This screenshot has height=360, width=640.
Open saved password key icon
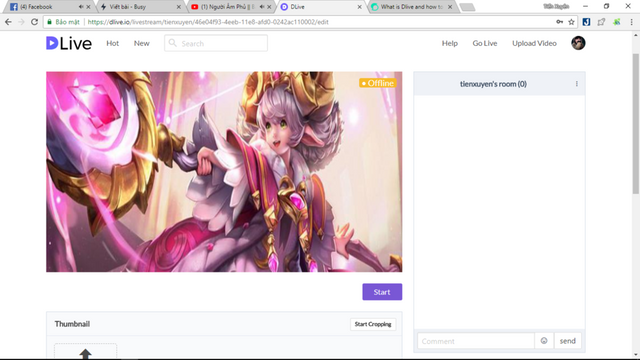click(559, 22)
